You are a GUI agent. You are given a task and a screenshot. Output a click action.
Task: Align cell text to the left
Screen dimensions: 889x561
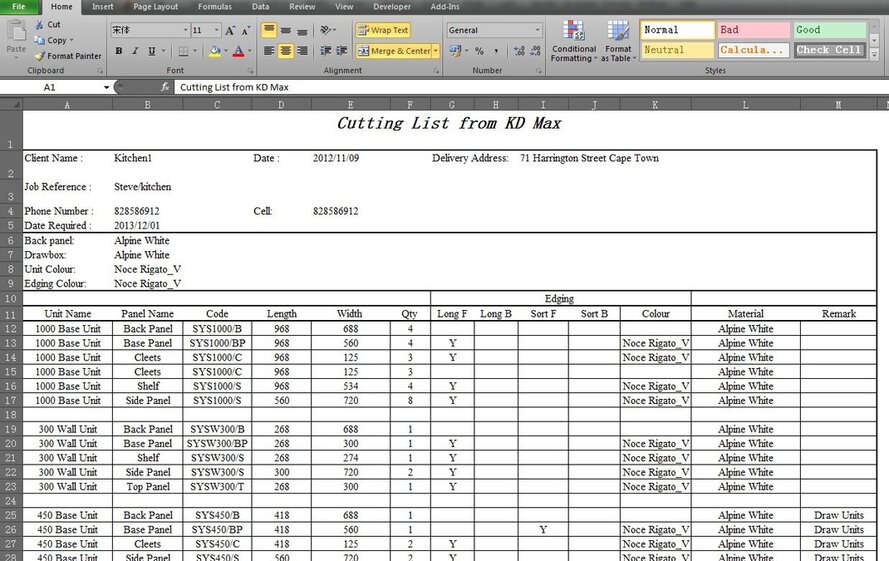point(269,51)
